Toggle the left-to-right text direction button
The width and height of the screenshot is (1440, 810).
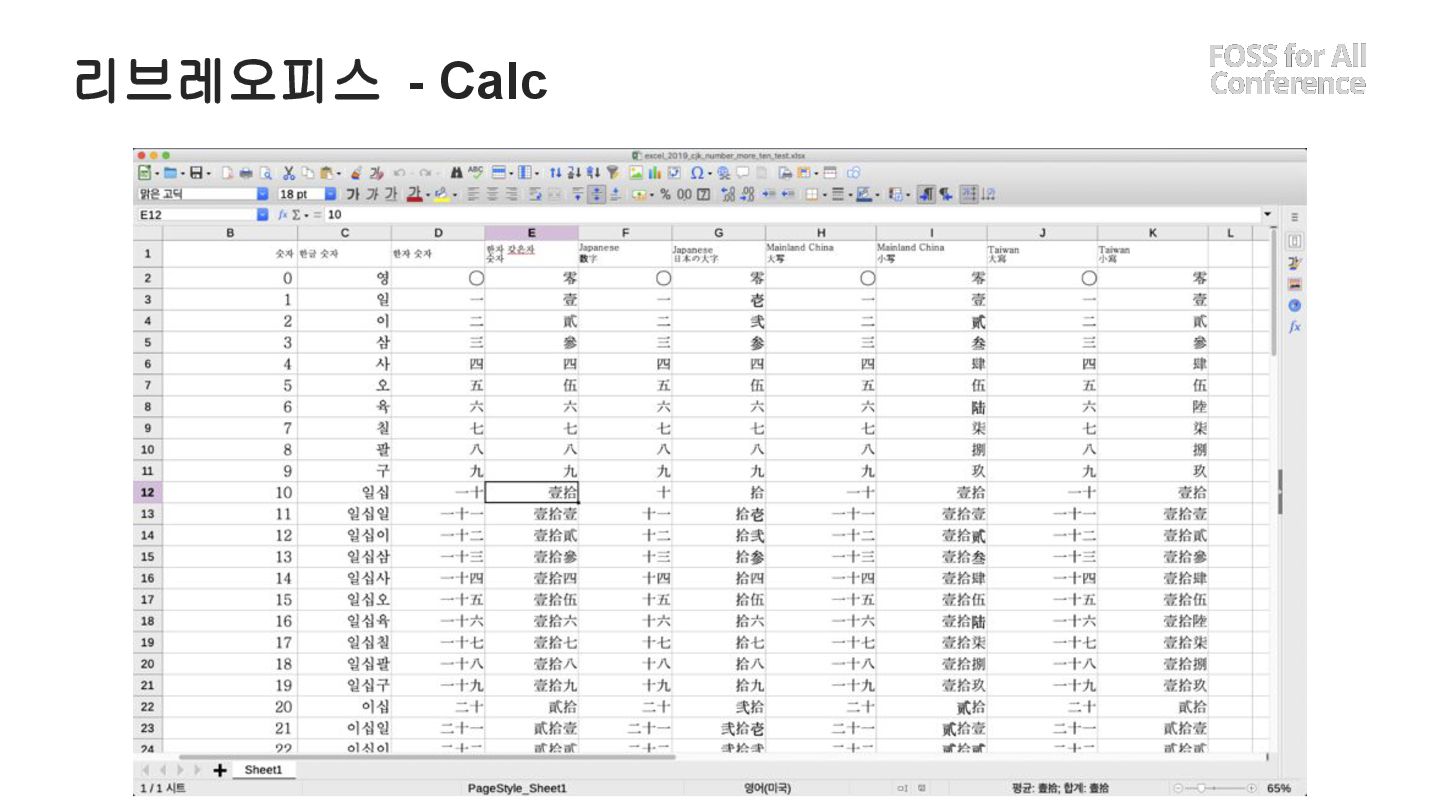click(x=927, y=194)
